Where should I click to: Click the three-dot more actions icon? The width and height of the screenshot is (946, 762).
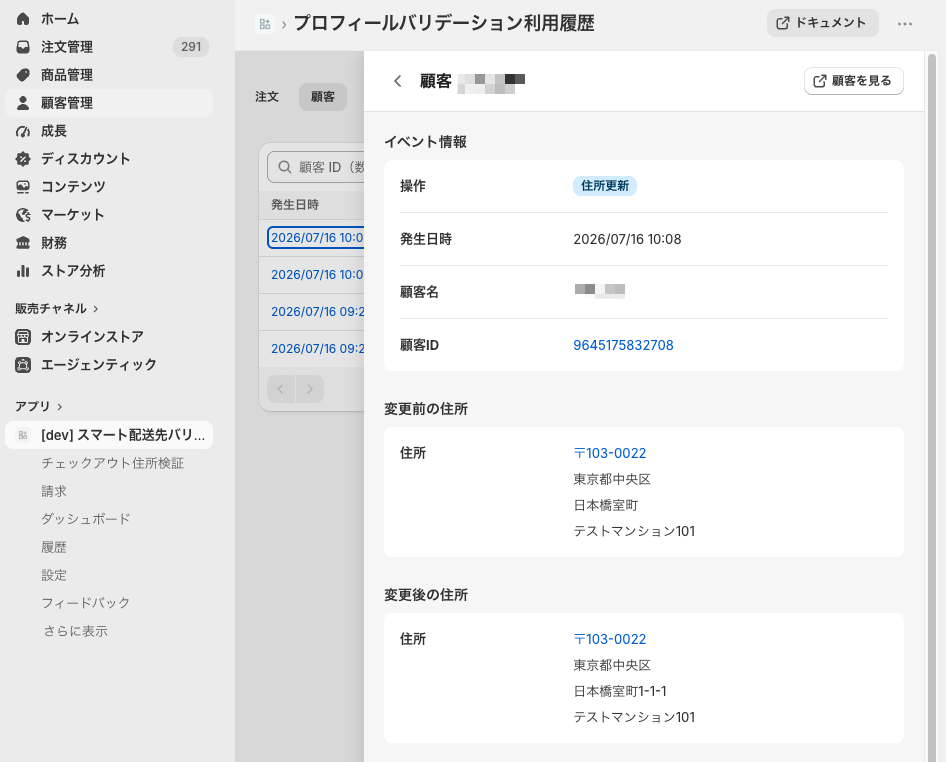coord(904,24)
